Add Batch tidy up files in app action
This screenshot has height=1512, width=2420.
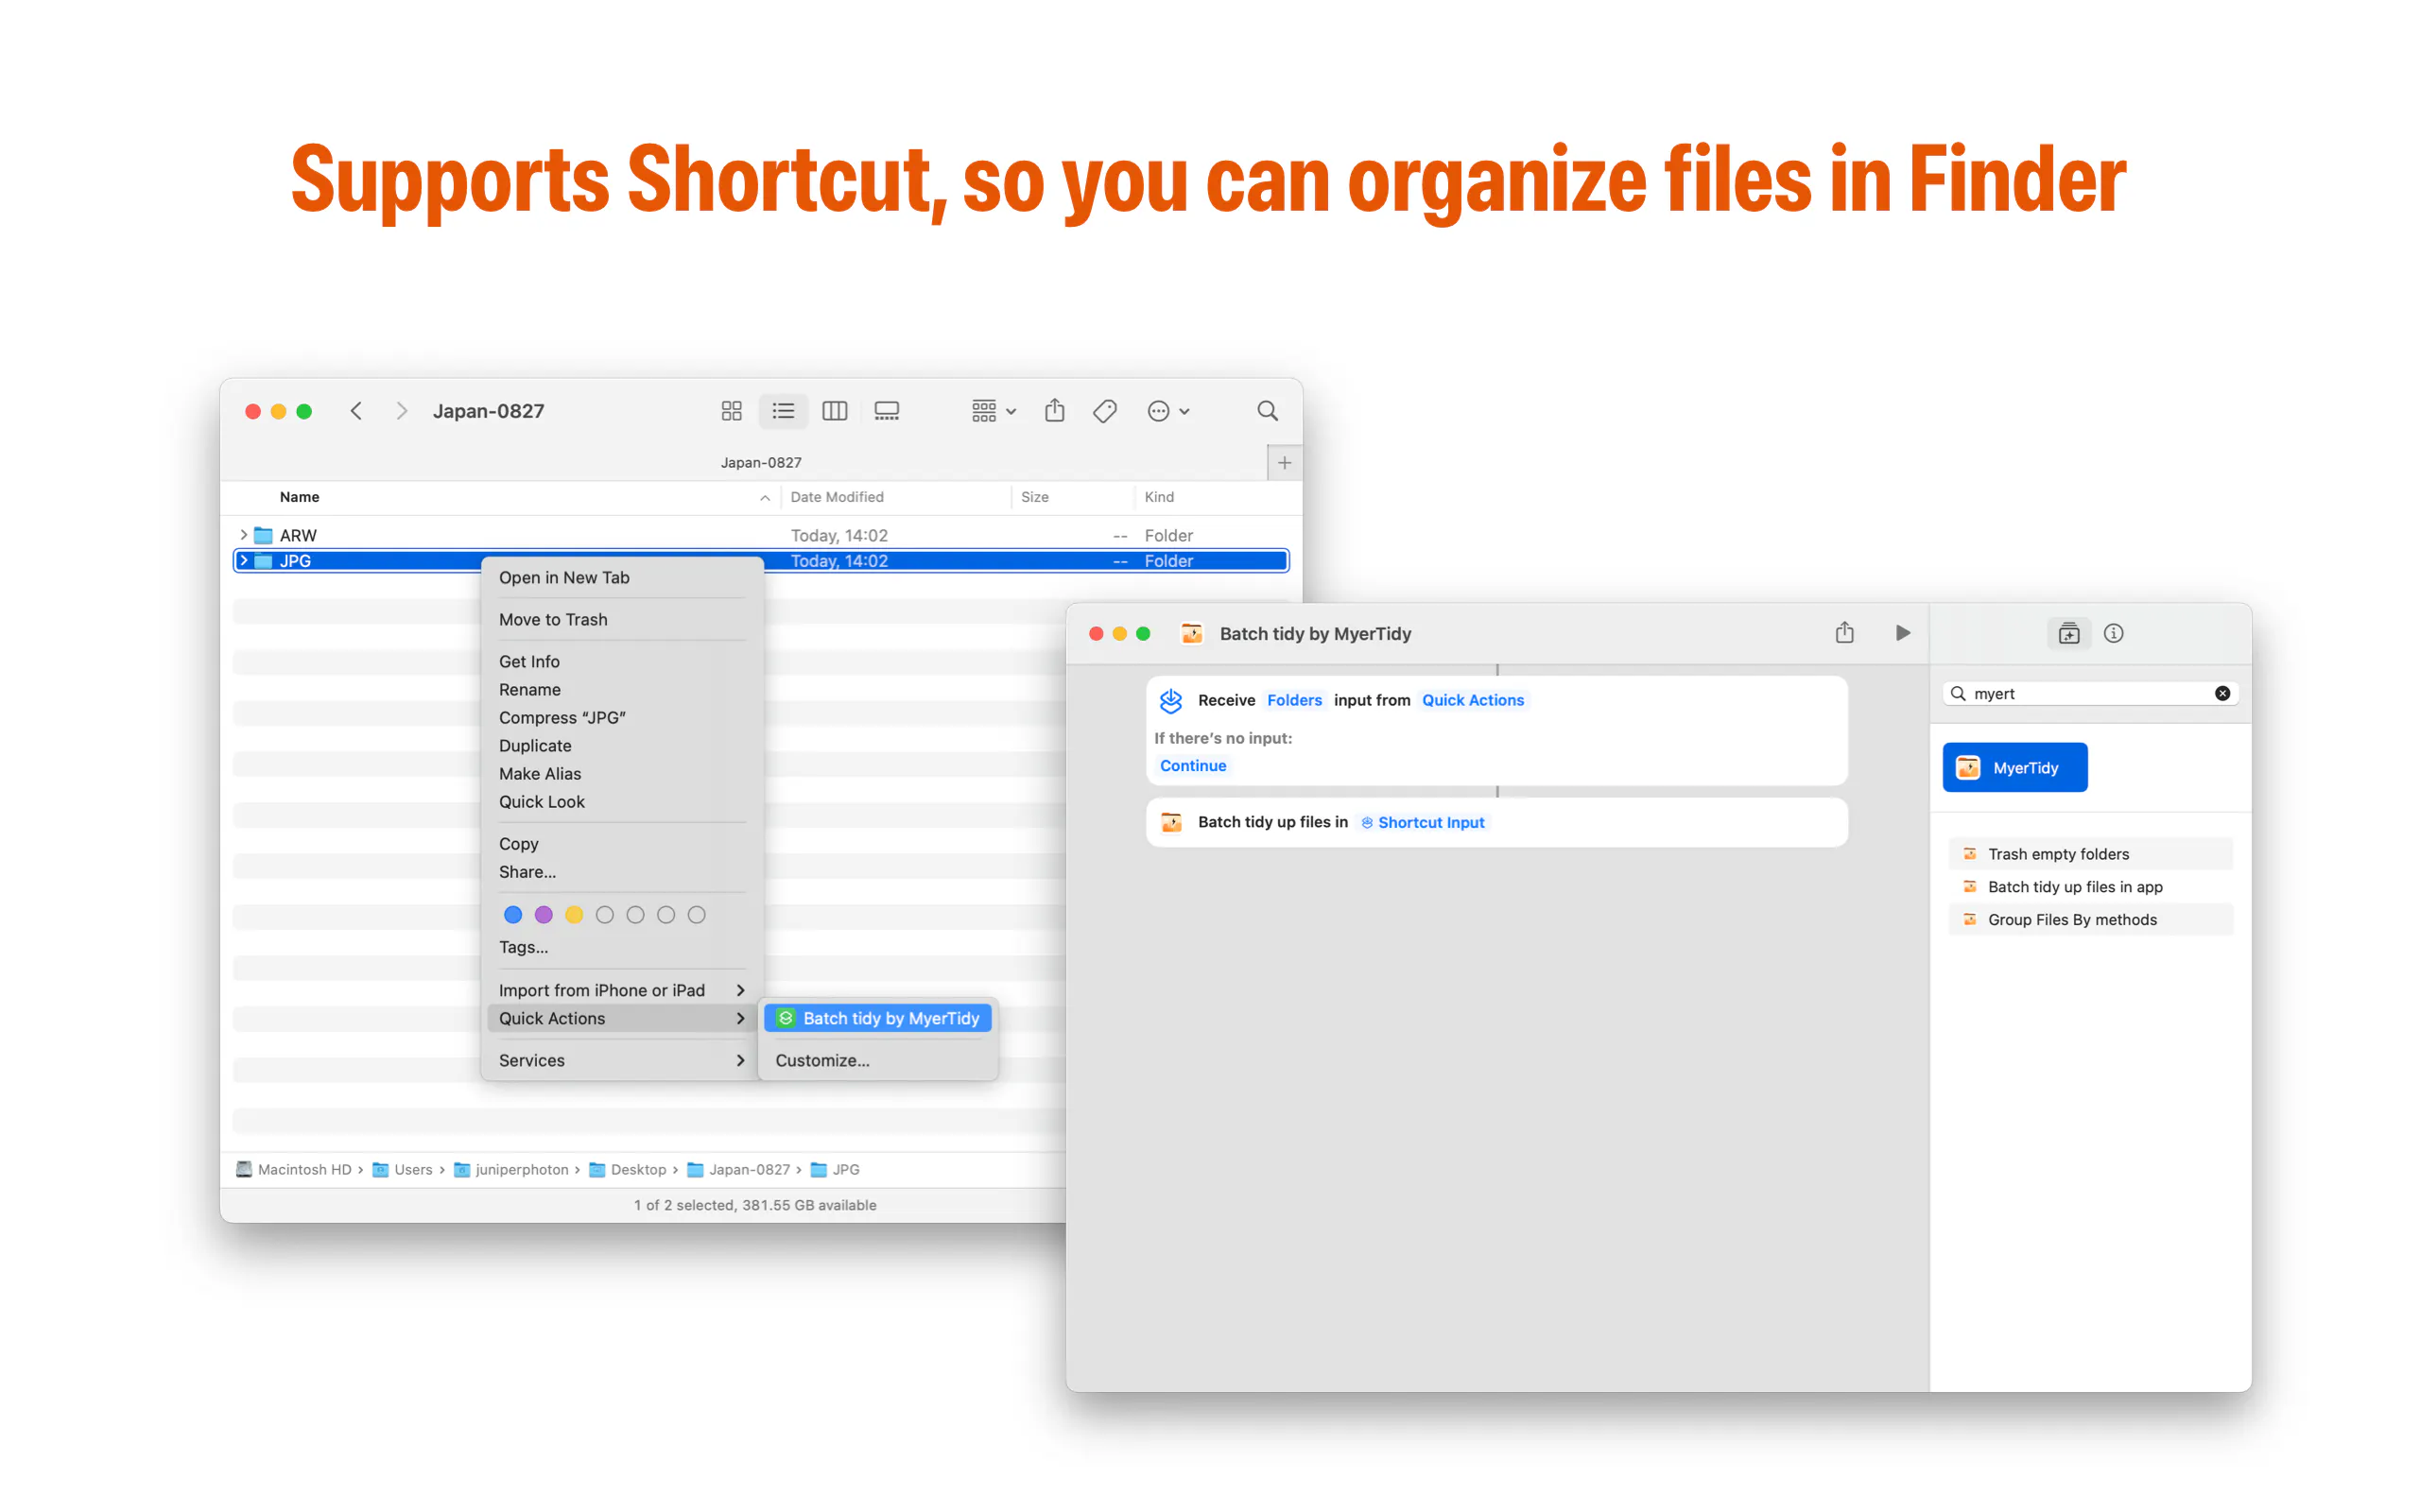(x=2089, y=886)
